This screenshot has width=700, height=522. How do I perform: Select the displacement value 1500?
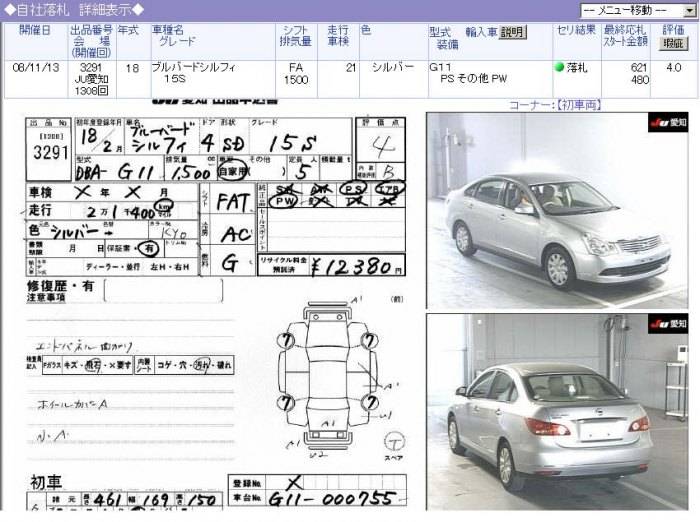(x=296, y=80)
